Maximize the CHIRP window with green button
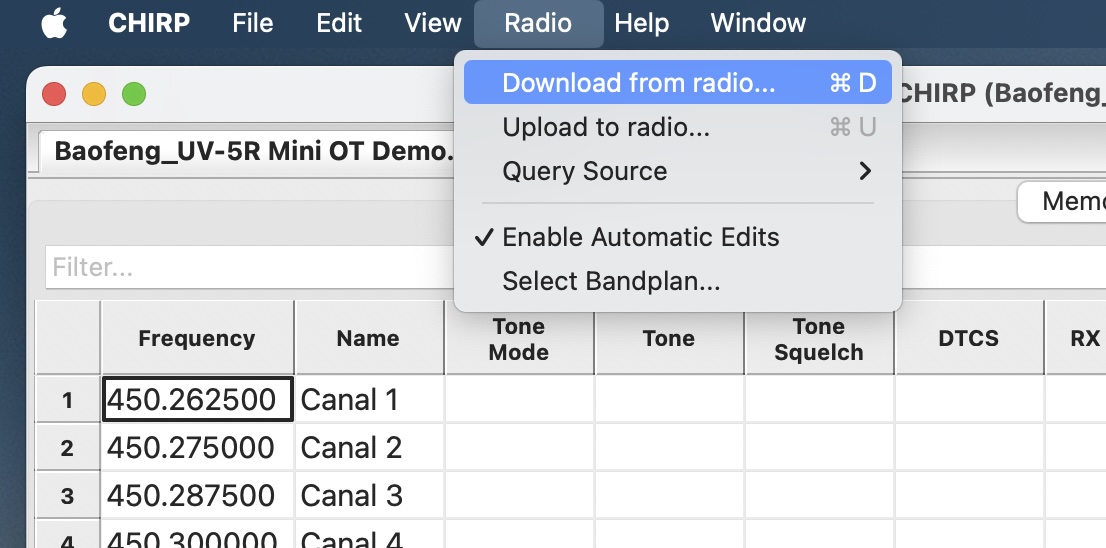The width and height of the screenshot is (1106, 548). (134, 94)
